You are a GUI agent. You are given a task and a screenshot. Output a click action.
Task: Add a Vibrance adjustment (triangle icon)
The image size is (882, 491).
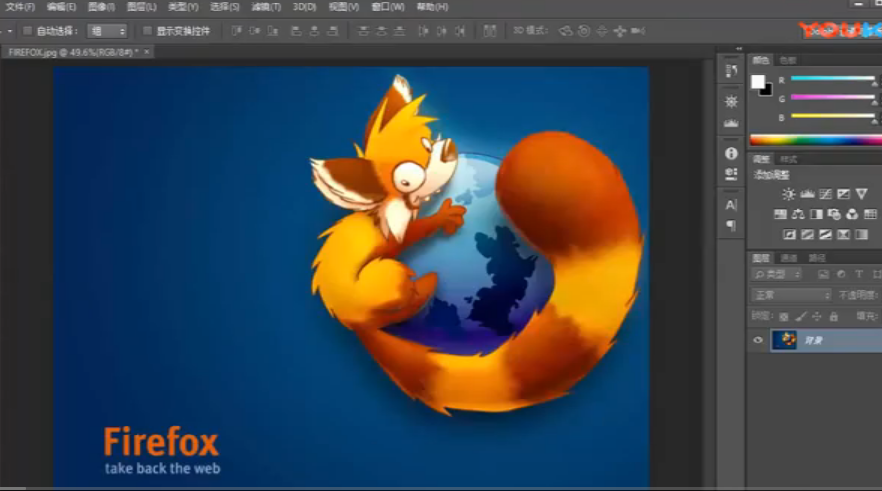coord(861,194)
